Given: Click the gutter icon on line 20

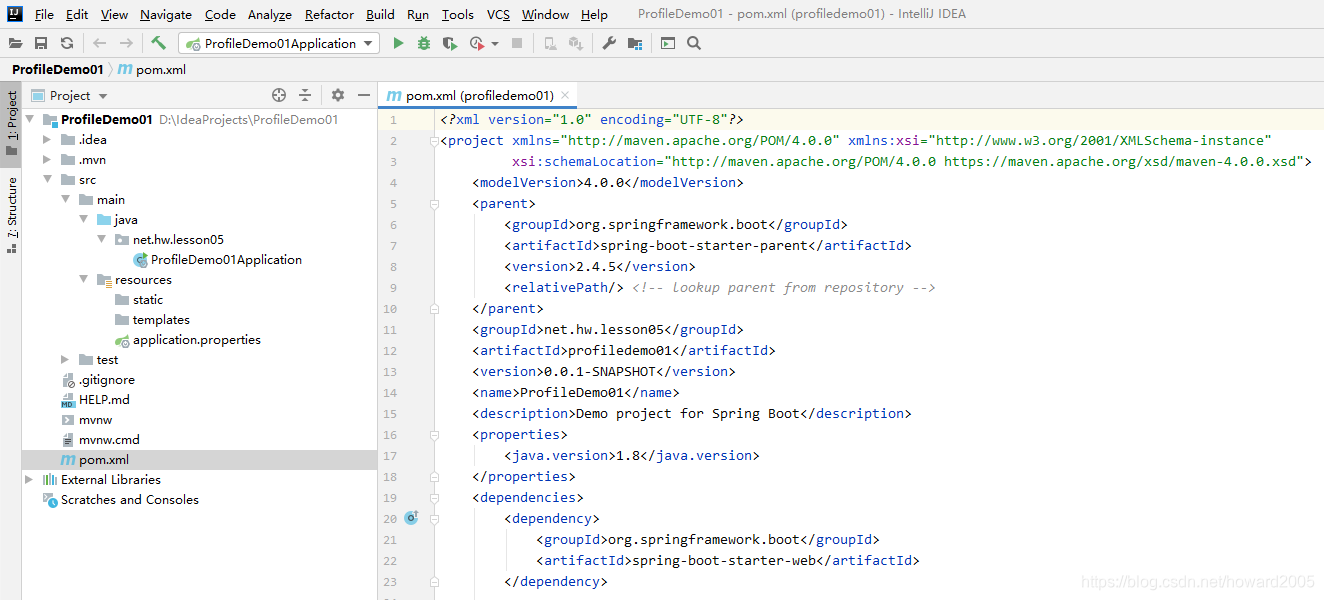Looking at the screenshot, I should point(411,518).
